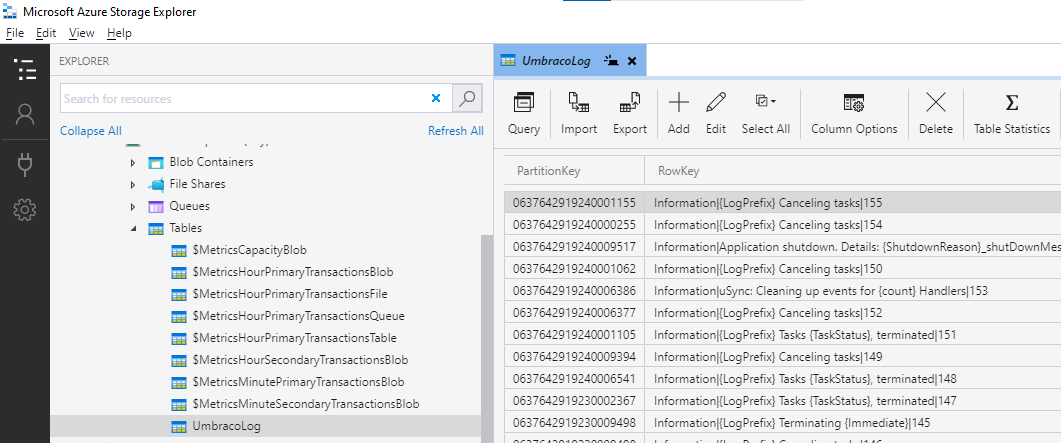The width and height of the screenshot is (1061, 443).
Task: Open the Settings gear icon
Action: 25,210
